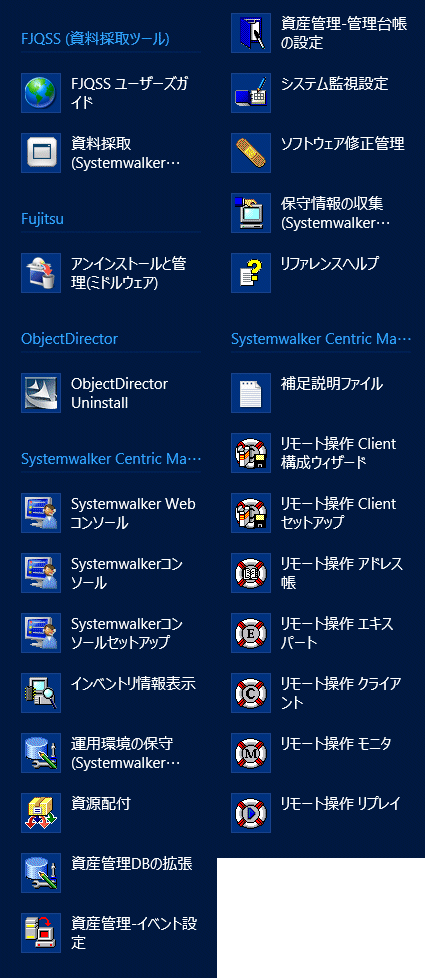Screen dimensions: 425x978
Task: Select the Systemwalker Centric Ma… header above 補足説明ファイル
Action: tap(321, 339)
